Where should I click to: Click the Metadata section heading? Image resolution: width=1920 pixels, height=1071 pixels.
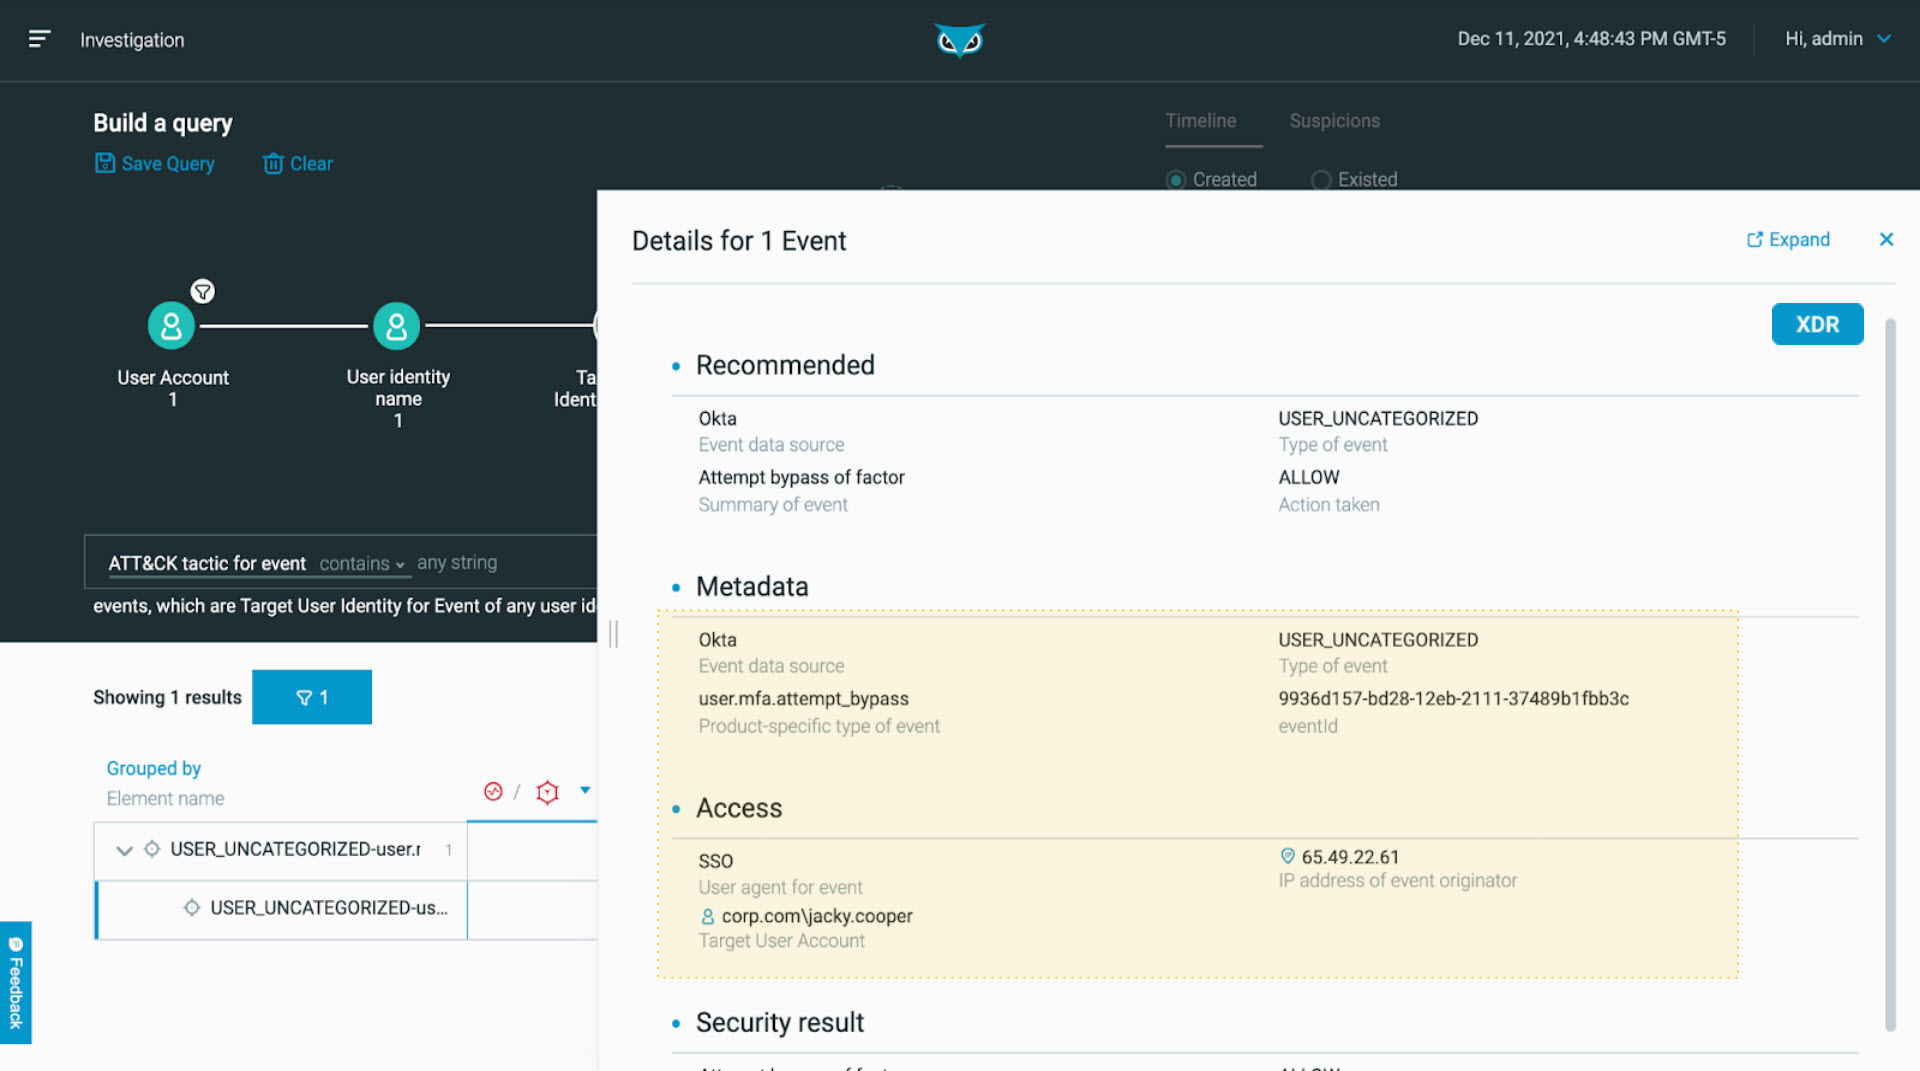click(x=752, y=587)
